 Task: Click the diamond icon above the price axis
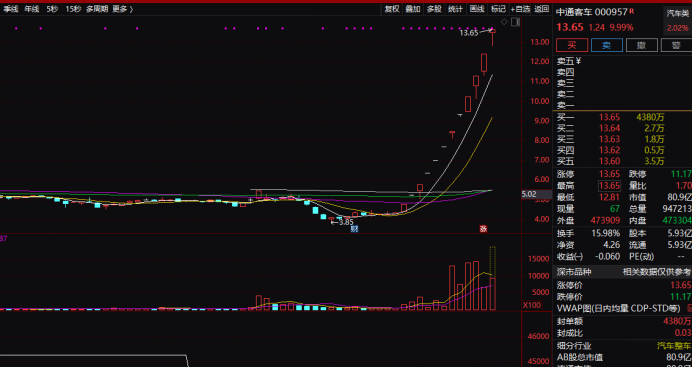click(504, 22)
